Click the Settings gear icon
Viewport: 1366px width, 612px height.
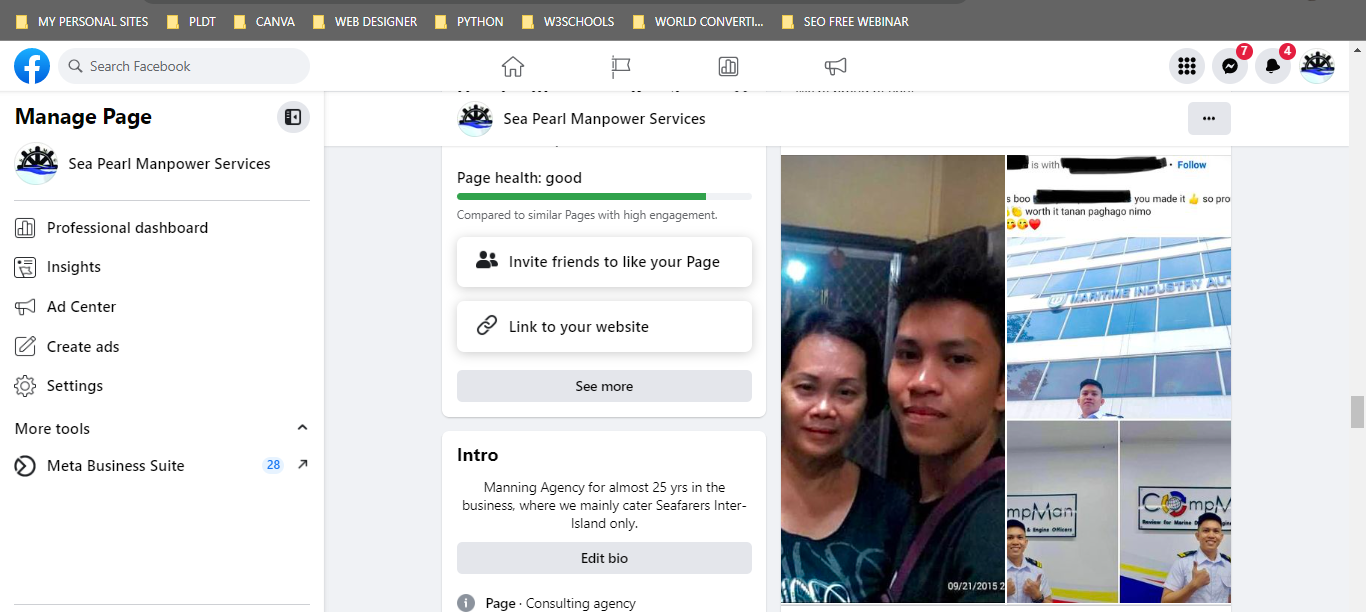point(25,386)
